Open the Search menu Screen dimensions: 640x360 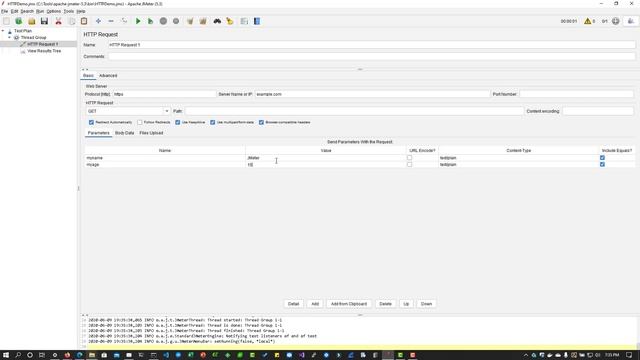tap(27, 11)
